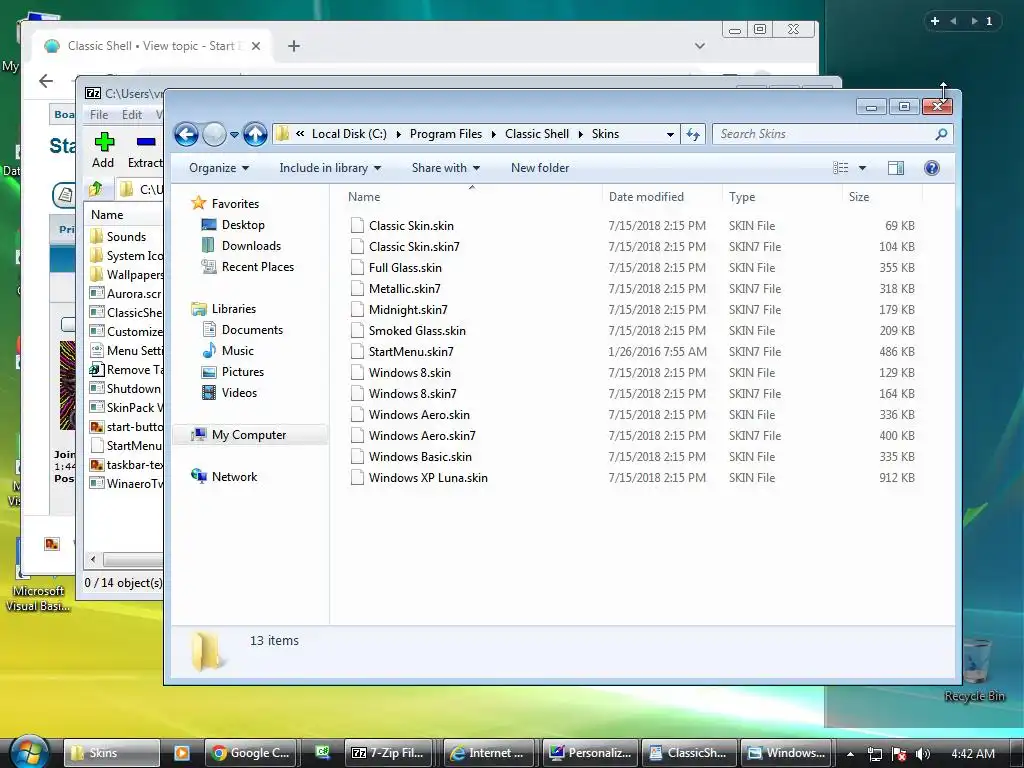Screen dimensions: 1024x768
Task: Select Wallpapers folder in 7-Zip window
Action: point(126,274)
